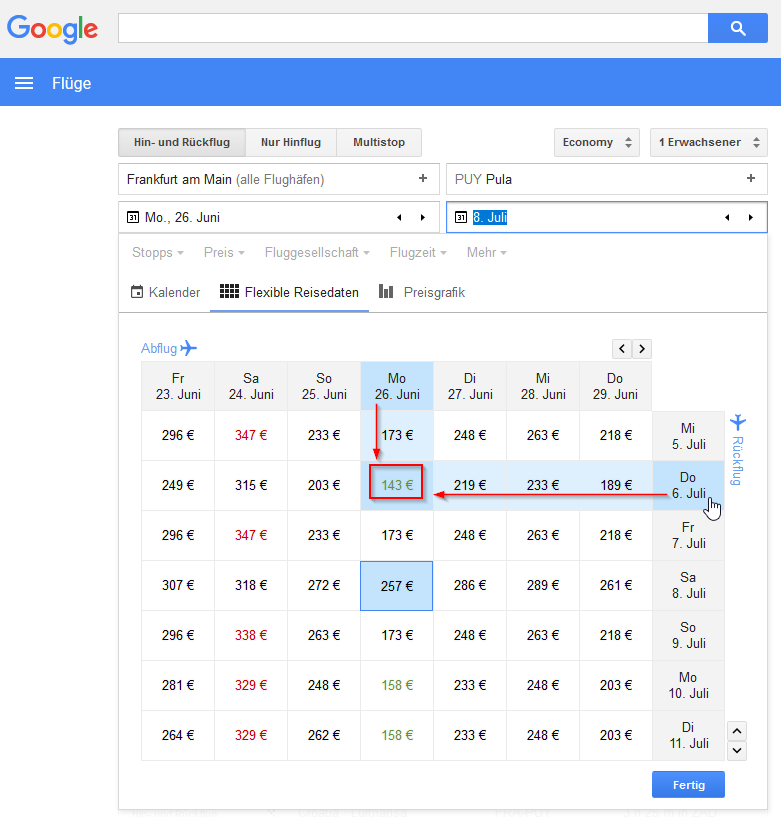Click calendar icon in departure date field
Viewport: 781px width, 817px height.
(x=133, y=217)
